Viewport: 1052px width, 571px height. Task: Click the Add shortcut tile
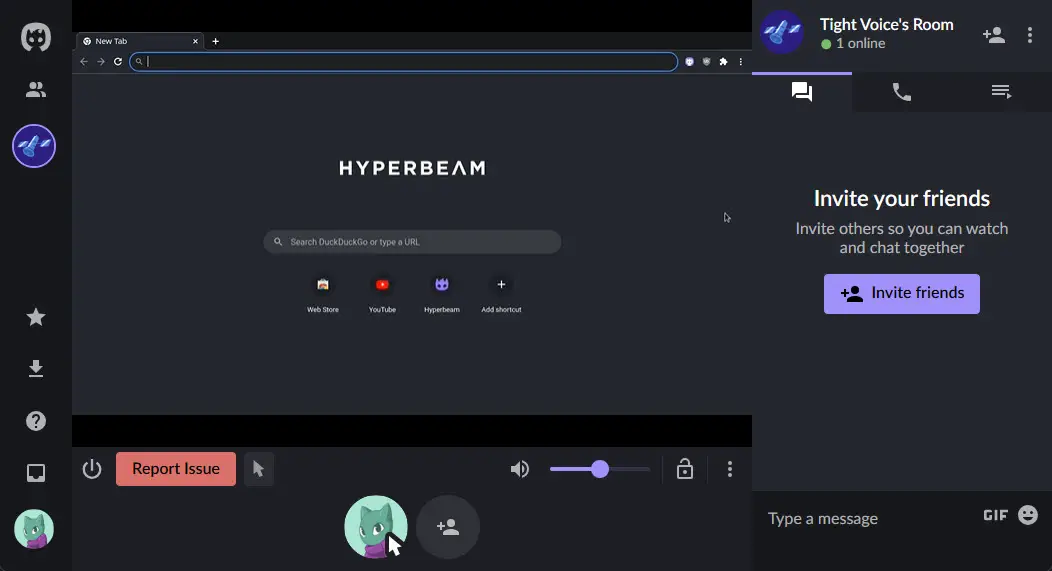(x=501, y=294)
